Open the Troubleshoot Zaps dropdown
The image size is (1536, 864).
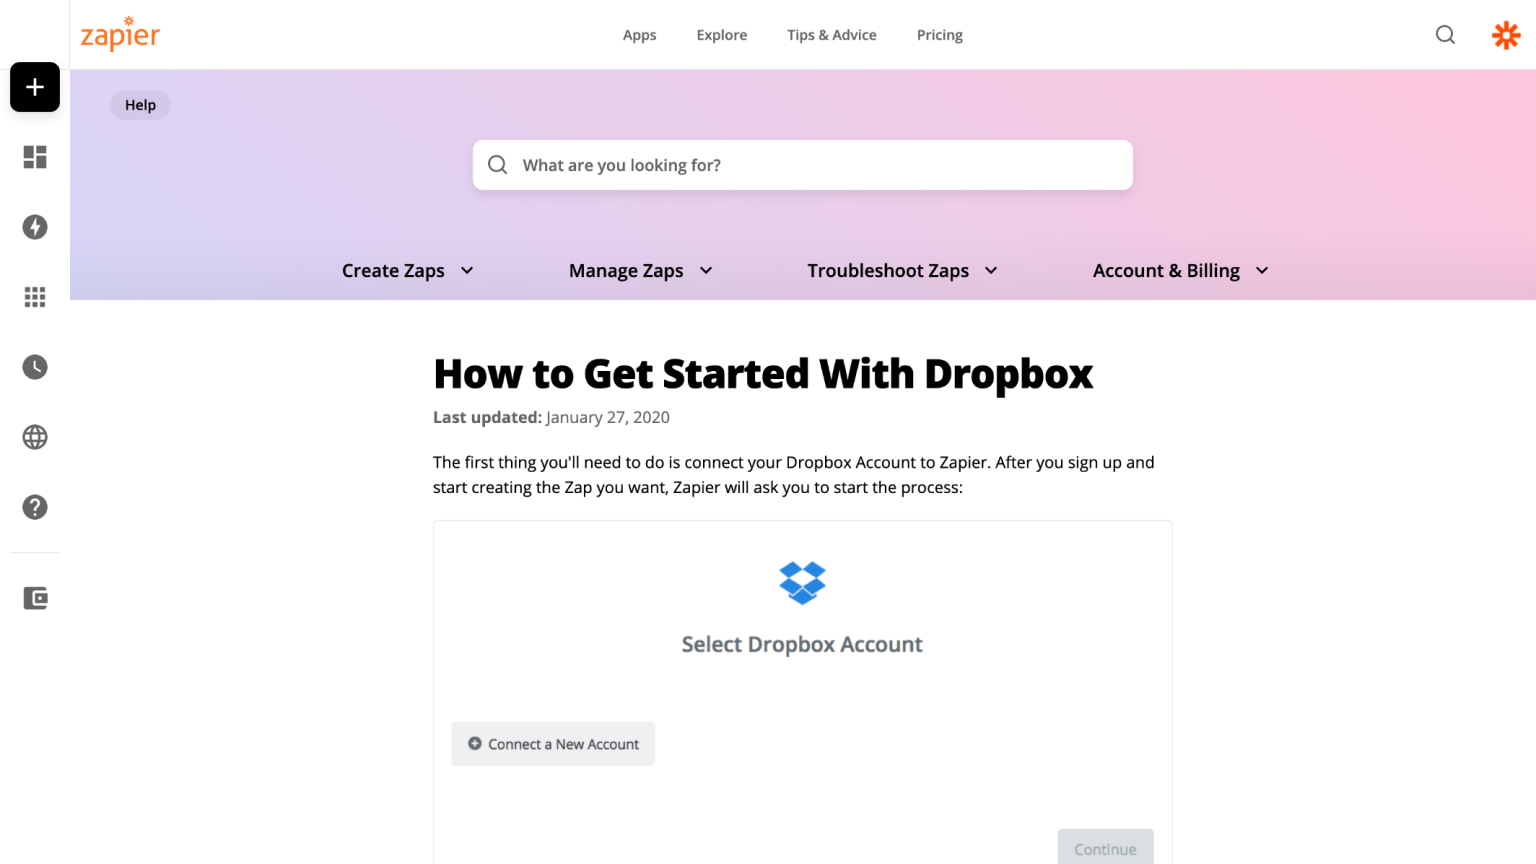point(902,271)
